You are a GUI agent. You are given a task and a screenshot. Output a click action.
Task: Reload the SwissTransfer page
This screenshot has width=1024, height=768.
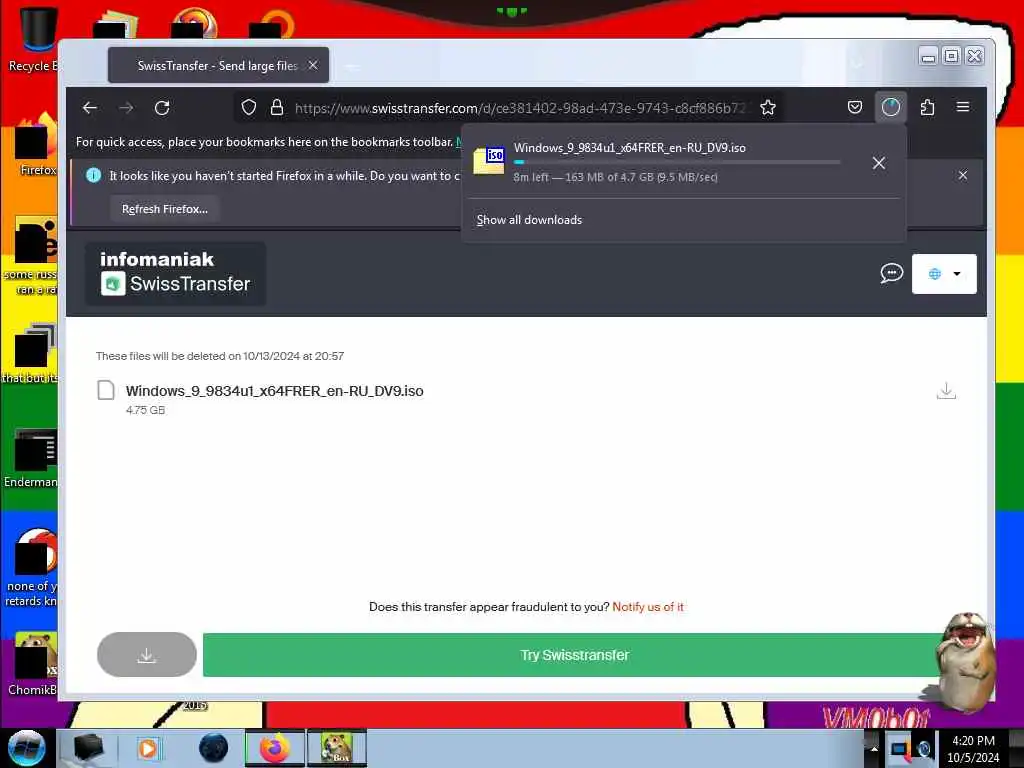(x=162, y=108)
